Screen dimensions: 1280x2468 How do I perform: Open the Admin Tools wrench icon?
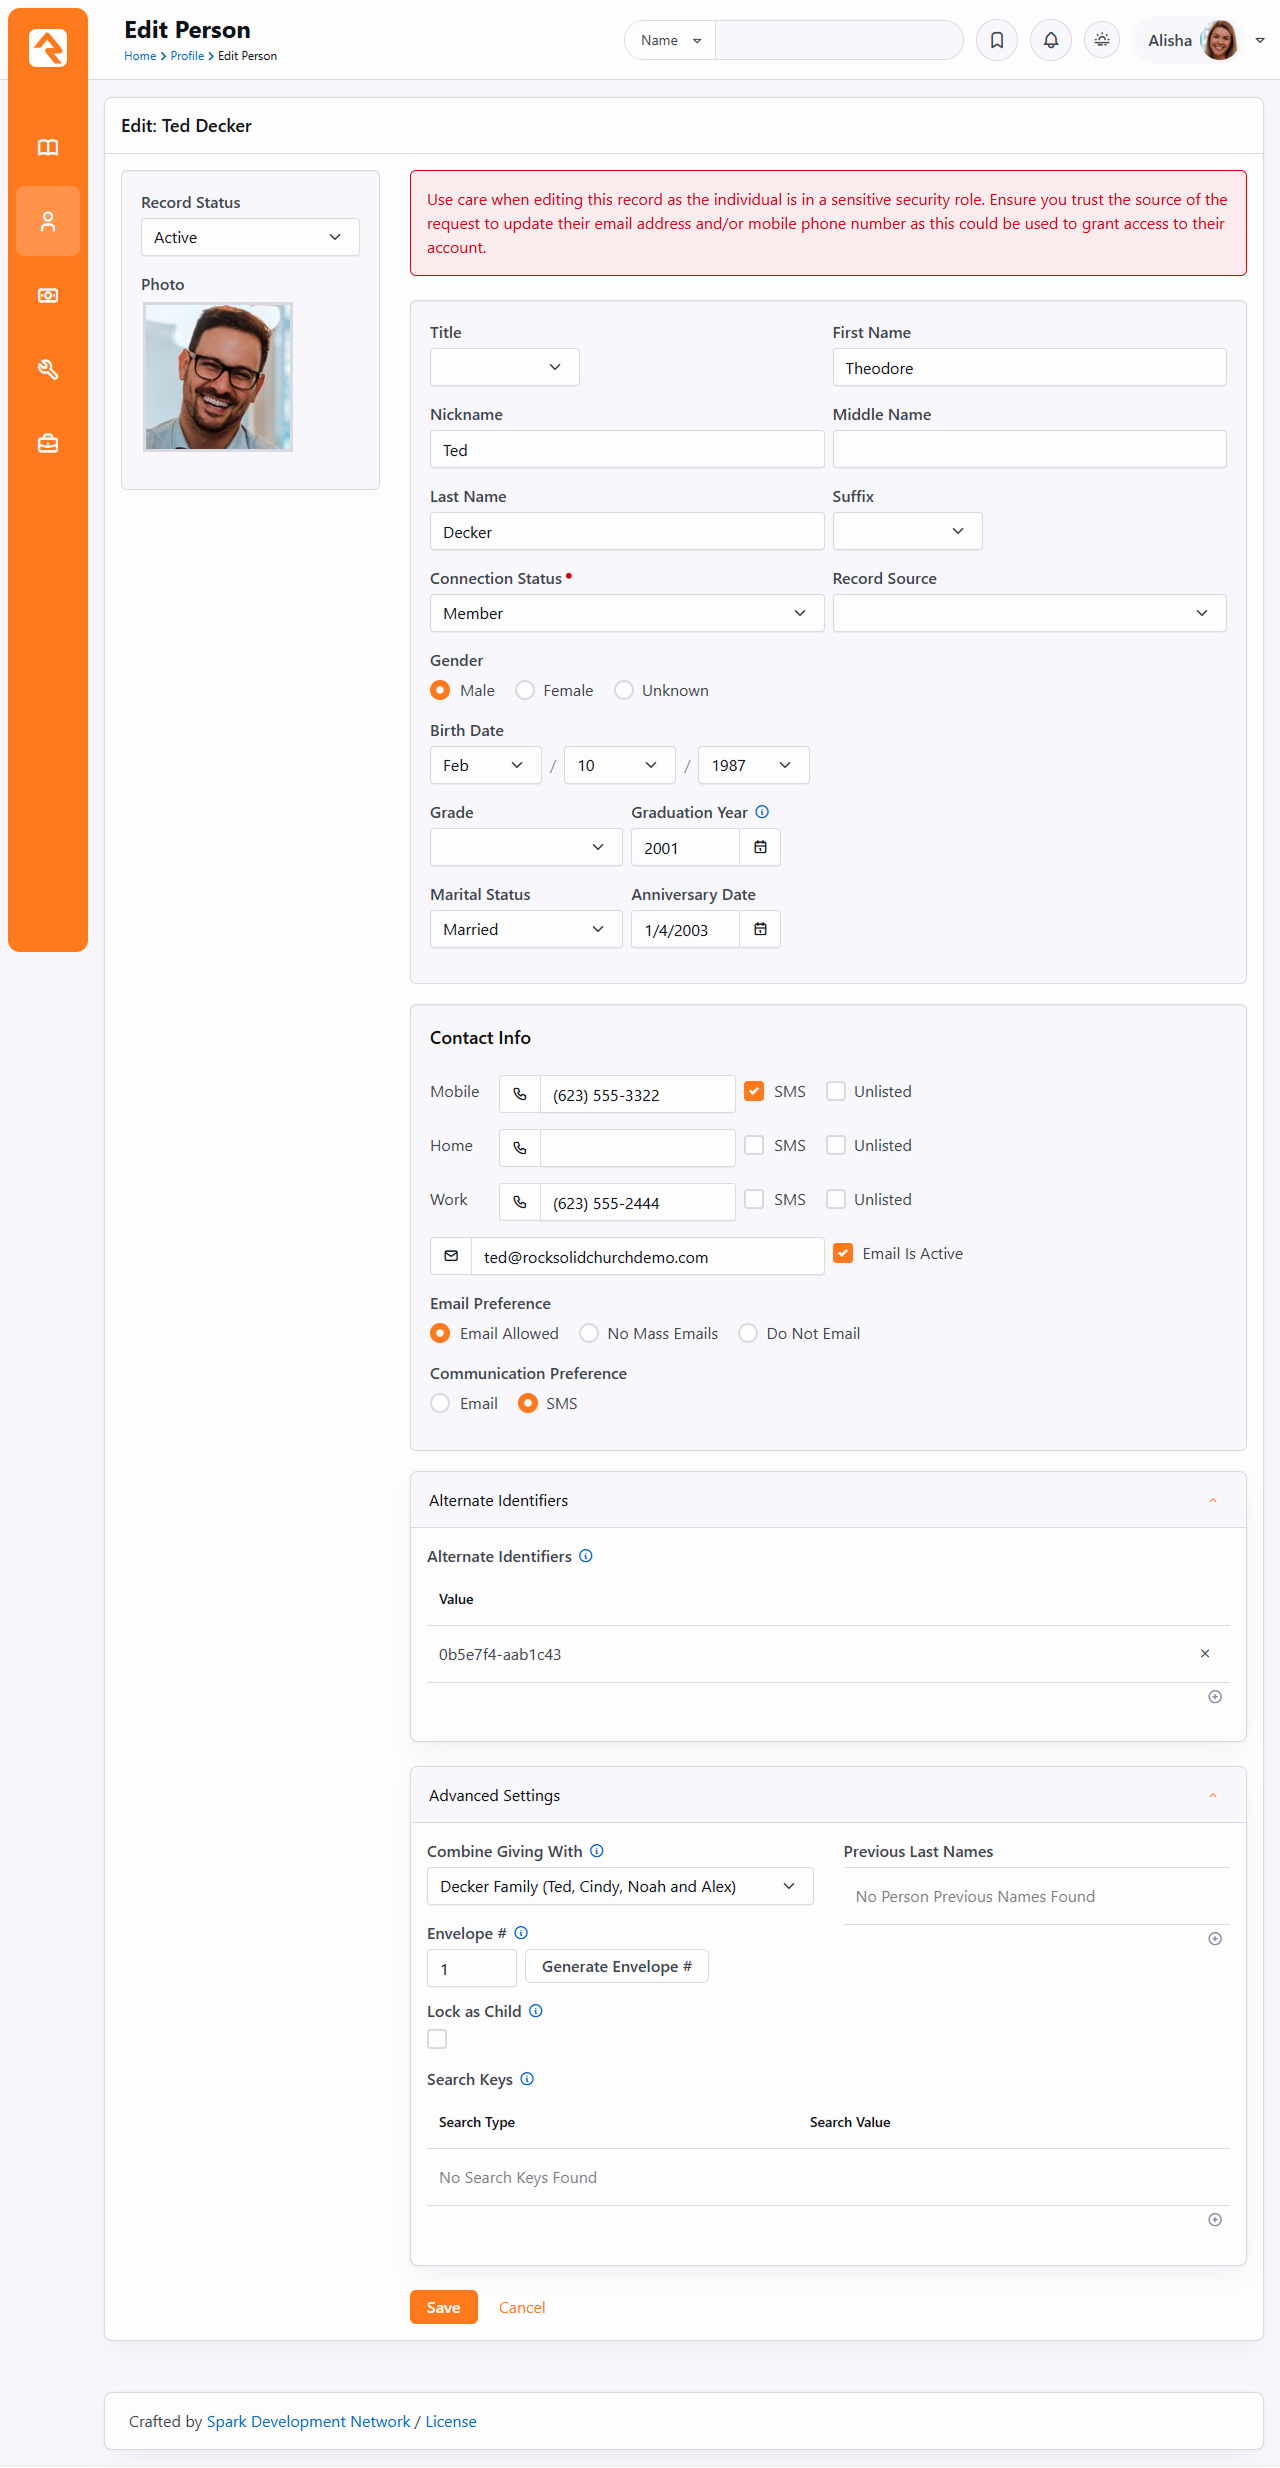[48, 370]
